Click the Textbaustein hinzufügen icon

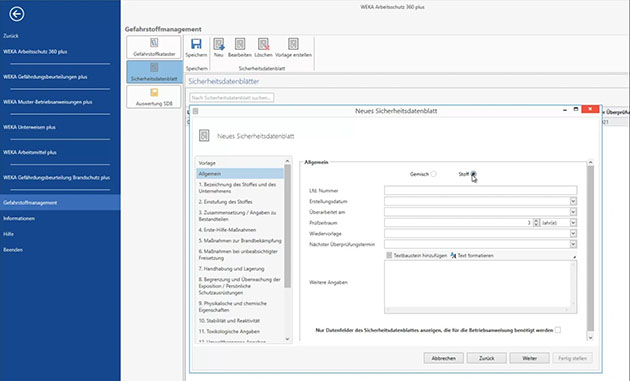[389, 255]
